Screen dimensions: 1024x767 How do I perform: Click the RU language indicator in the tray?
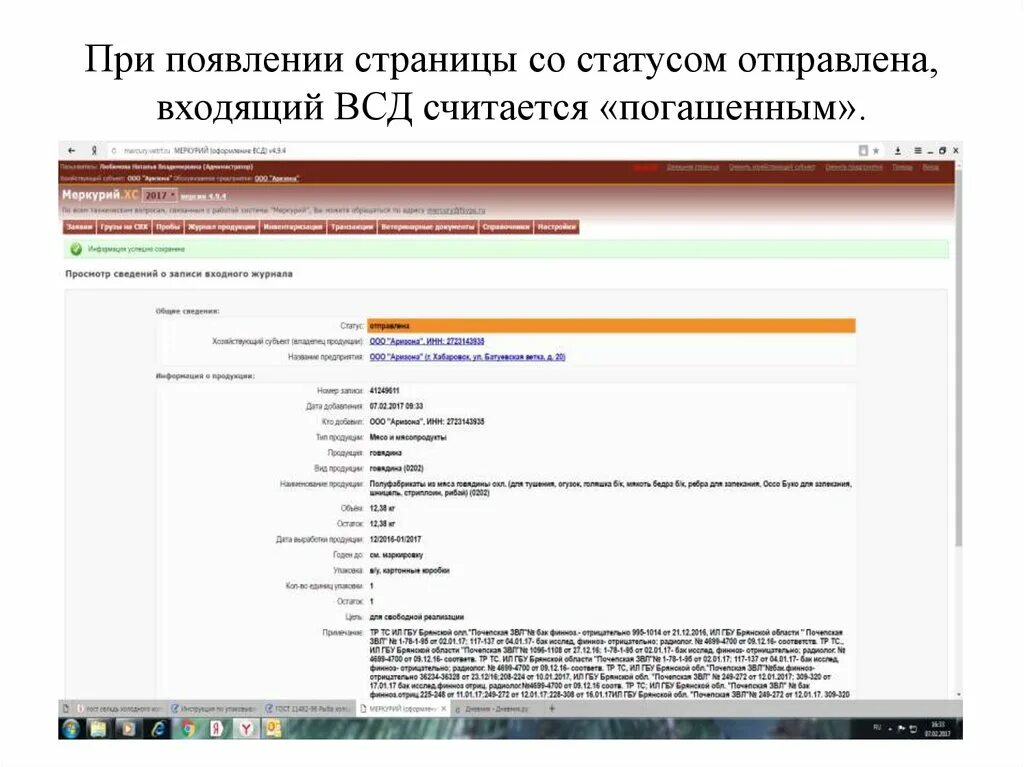coord(877,727)
